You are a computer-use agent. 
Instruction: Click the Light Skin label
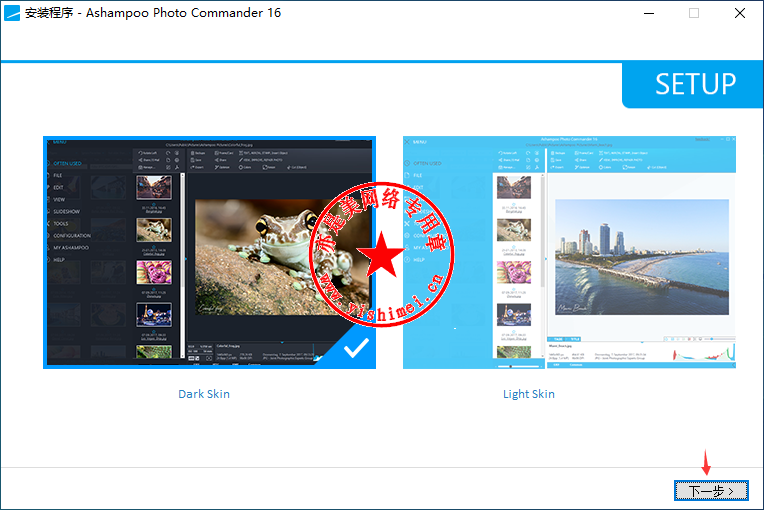point(529,394)
